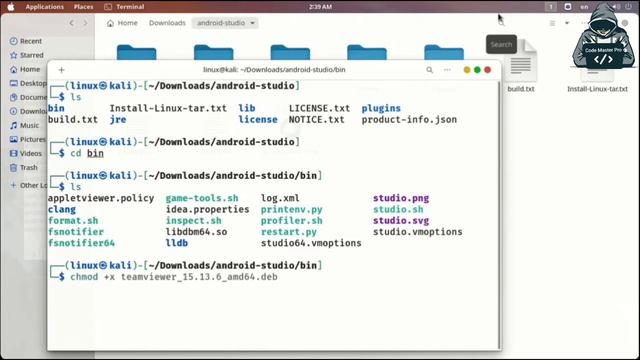The height and width of the screenshot is (360, 640).
Task: Click restart.py in terminal listing
Action: (289, 232)
